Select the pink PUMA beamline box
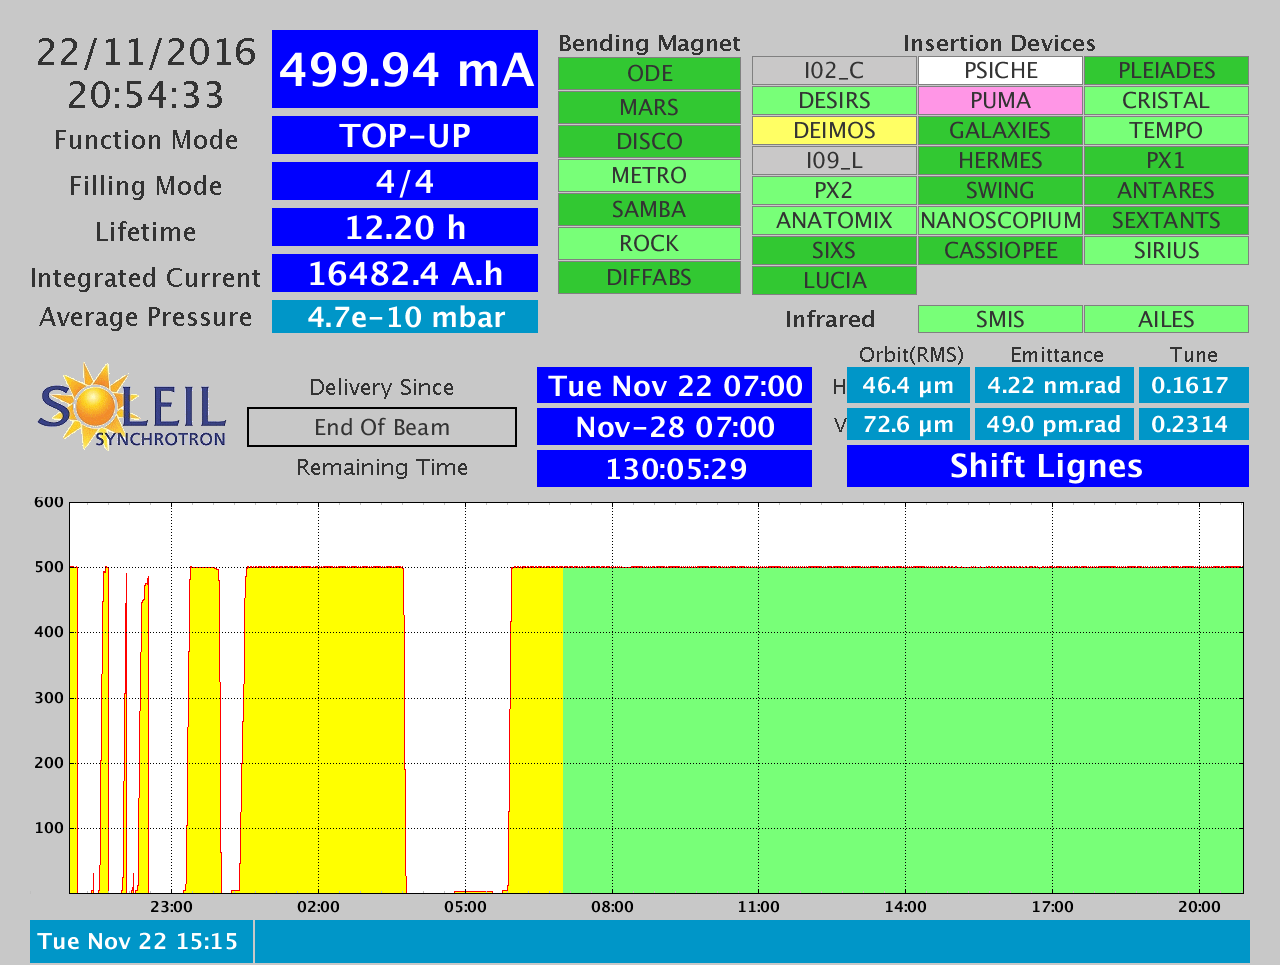This screenshot has width=1280, height=965. (1000, 101)
